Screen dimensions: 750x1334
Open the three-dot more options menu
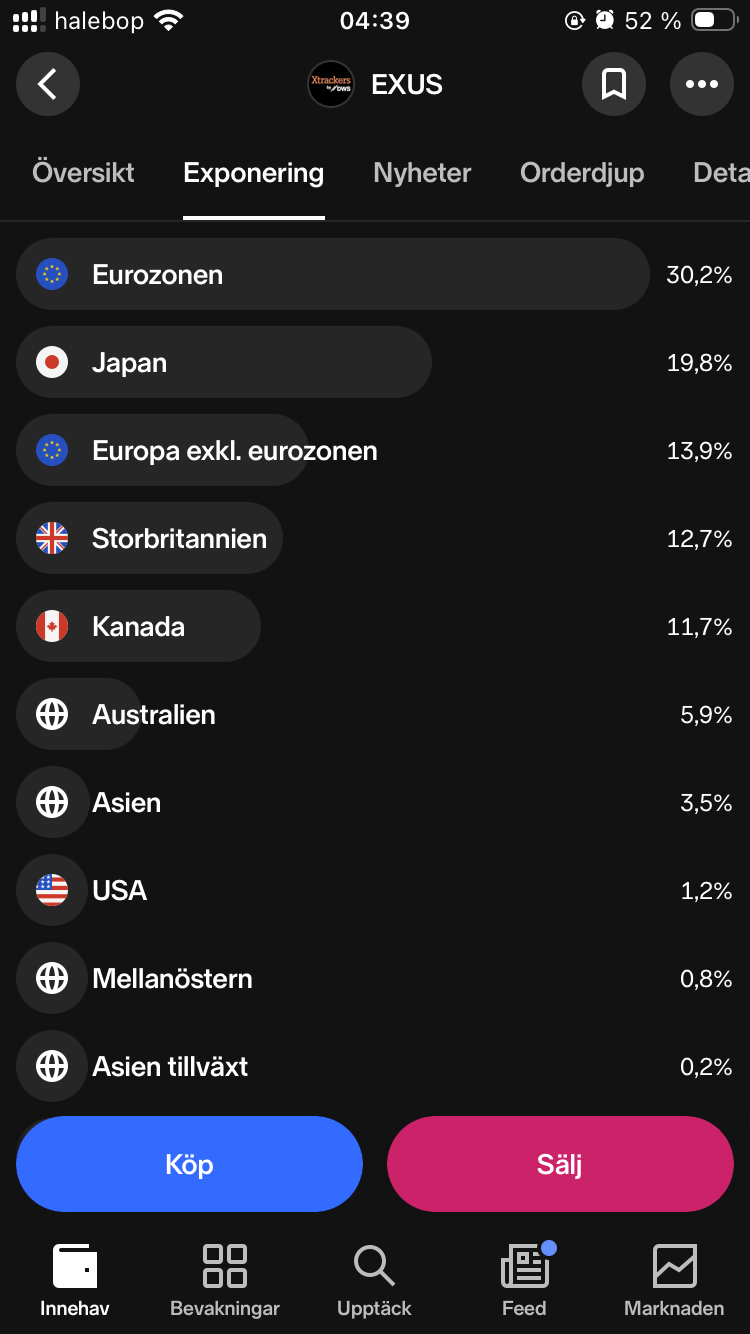tap(701, 84)
